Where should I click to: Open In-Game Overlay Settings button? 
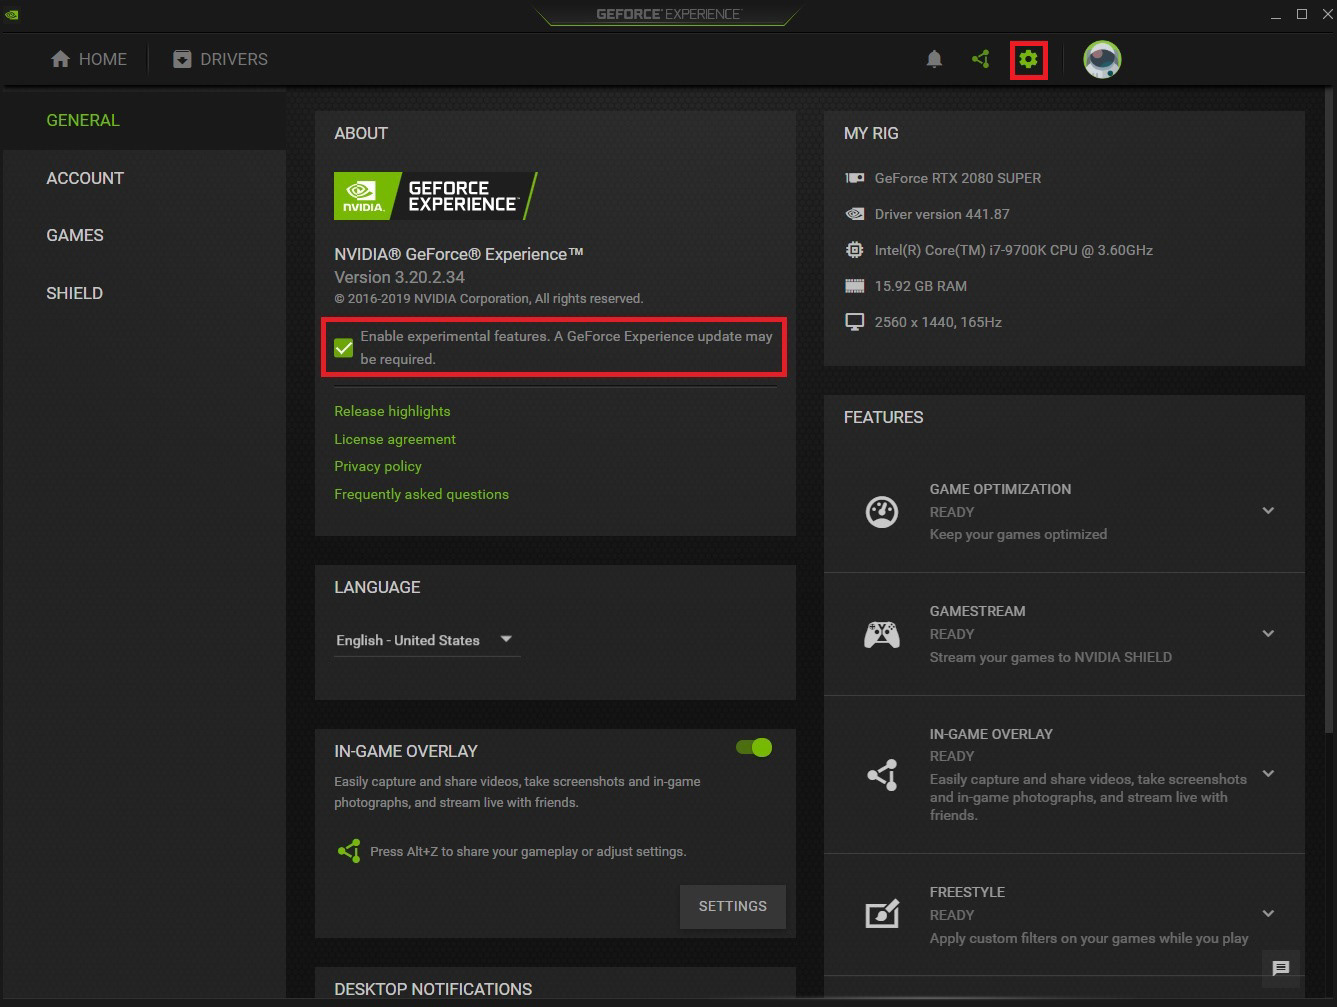pyautogui.click(x=732, y=906)
